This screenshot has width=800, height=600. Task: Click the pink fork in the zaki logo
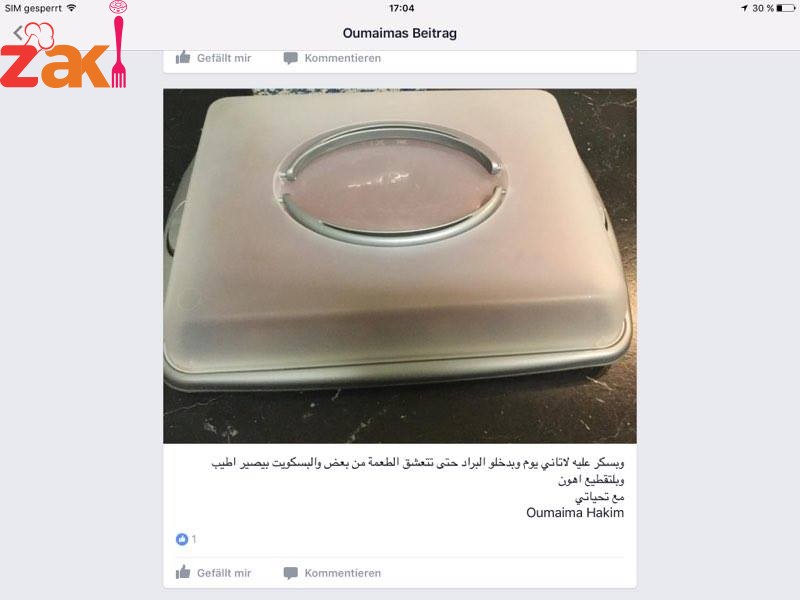[118, 51]
